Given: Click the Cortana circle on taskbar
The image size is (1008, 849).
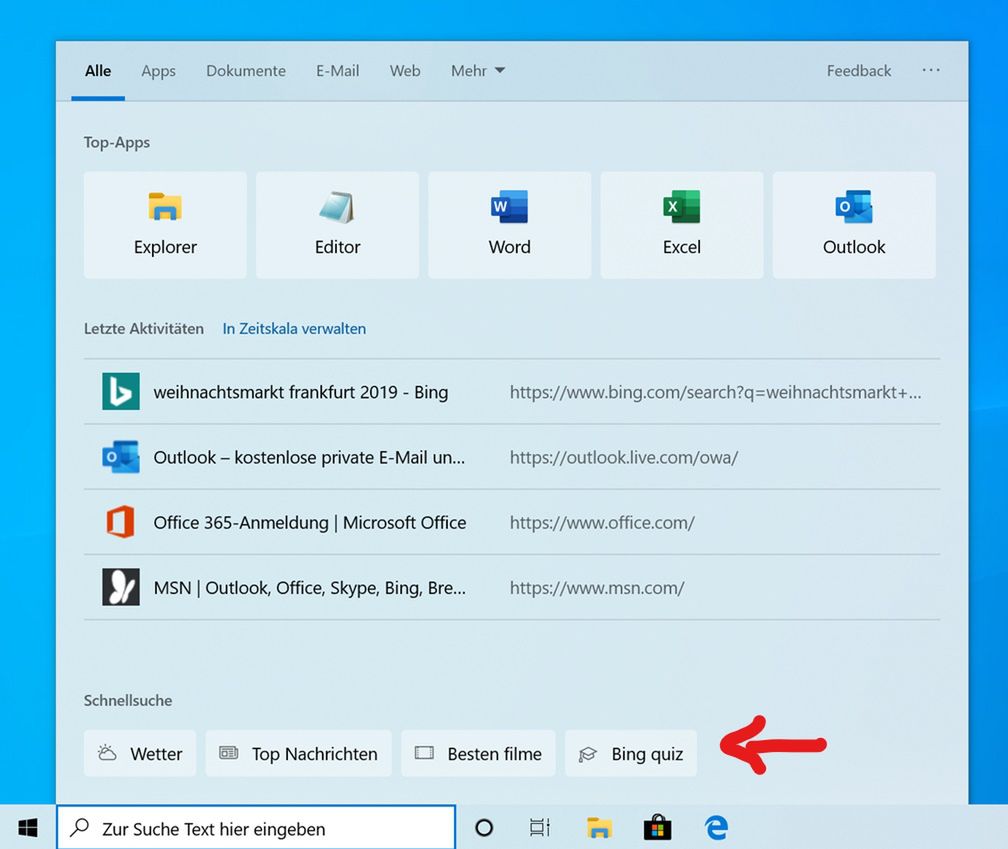Looking at the screenshot, I should pos(484,828).
